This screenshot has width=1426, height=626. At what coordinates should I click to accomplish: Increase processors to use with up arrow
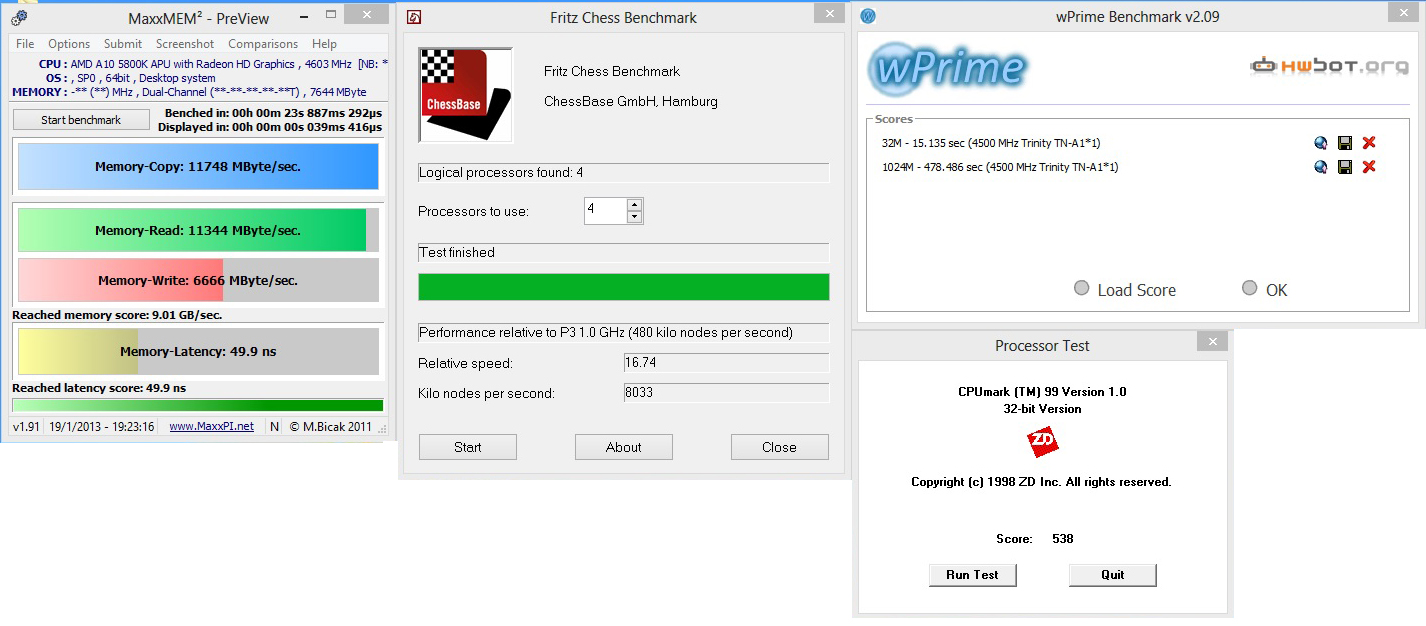[634, 205]
